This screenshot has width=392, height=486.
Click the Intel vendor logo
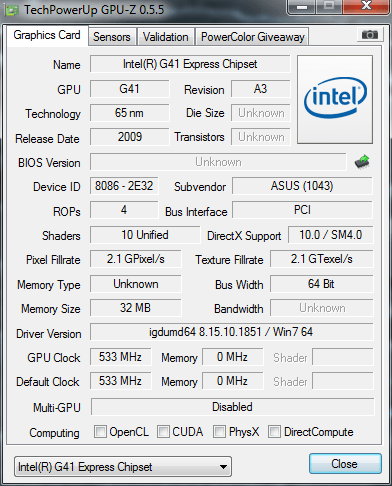(335, 99)
